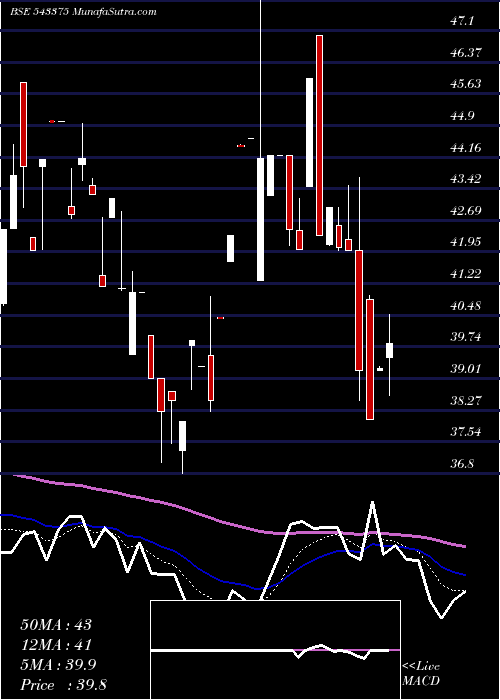
Task: Click the 44.16 price axis label
Action: pyautogui.click(x=466, y=148)
